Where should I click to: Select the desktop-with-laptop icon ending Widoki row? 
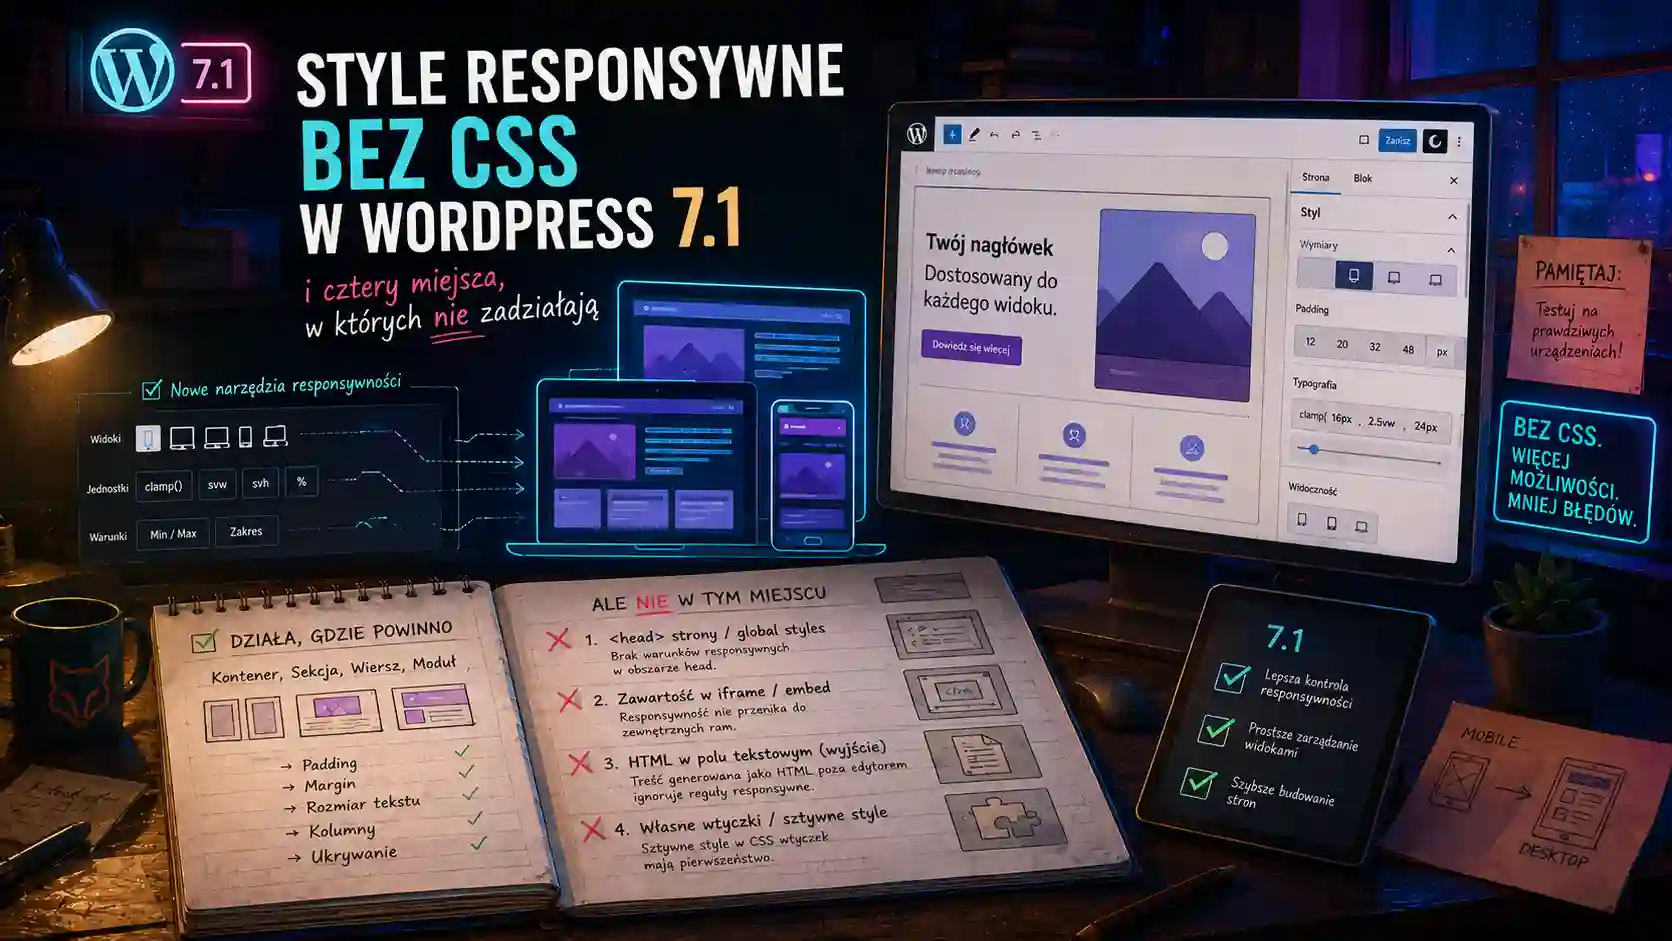pyautogui.click(x=275, y=436)
